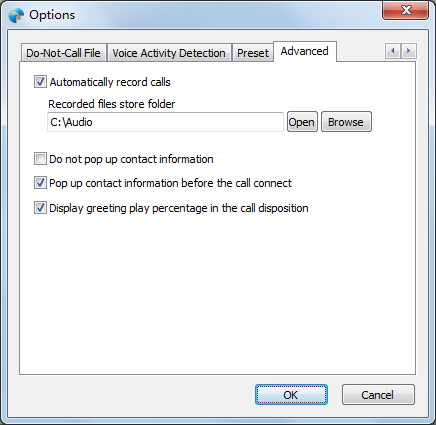The image size is (436, 425).
Task: Select the Preset tab
Action: (x=253, y=53)
